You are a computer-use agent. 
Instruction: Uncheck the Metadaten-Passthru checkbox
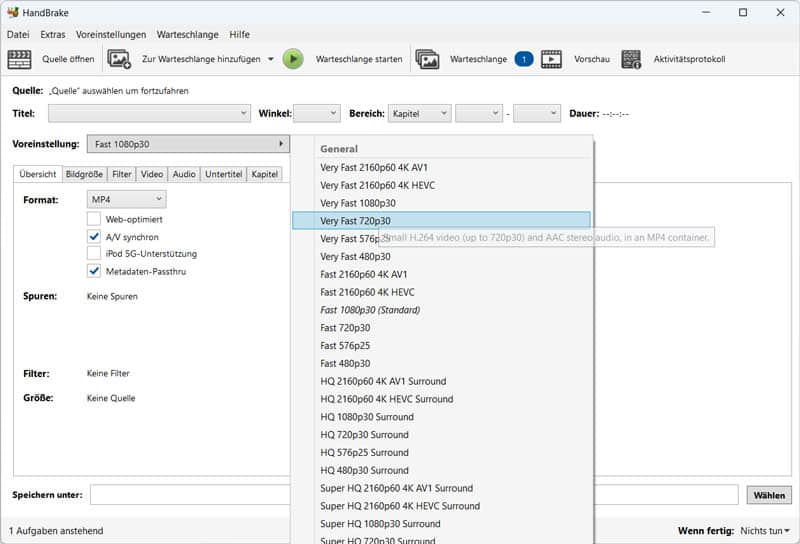point(94,271)
